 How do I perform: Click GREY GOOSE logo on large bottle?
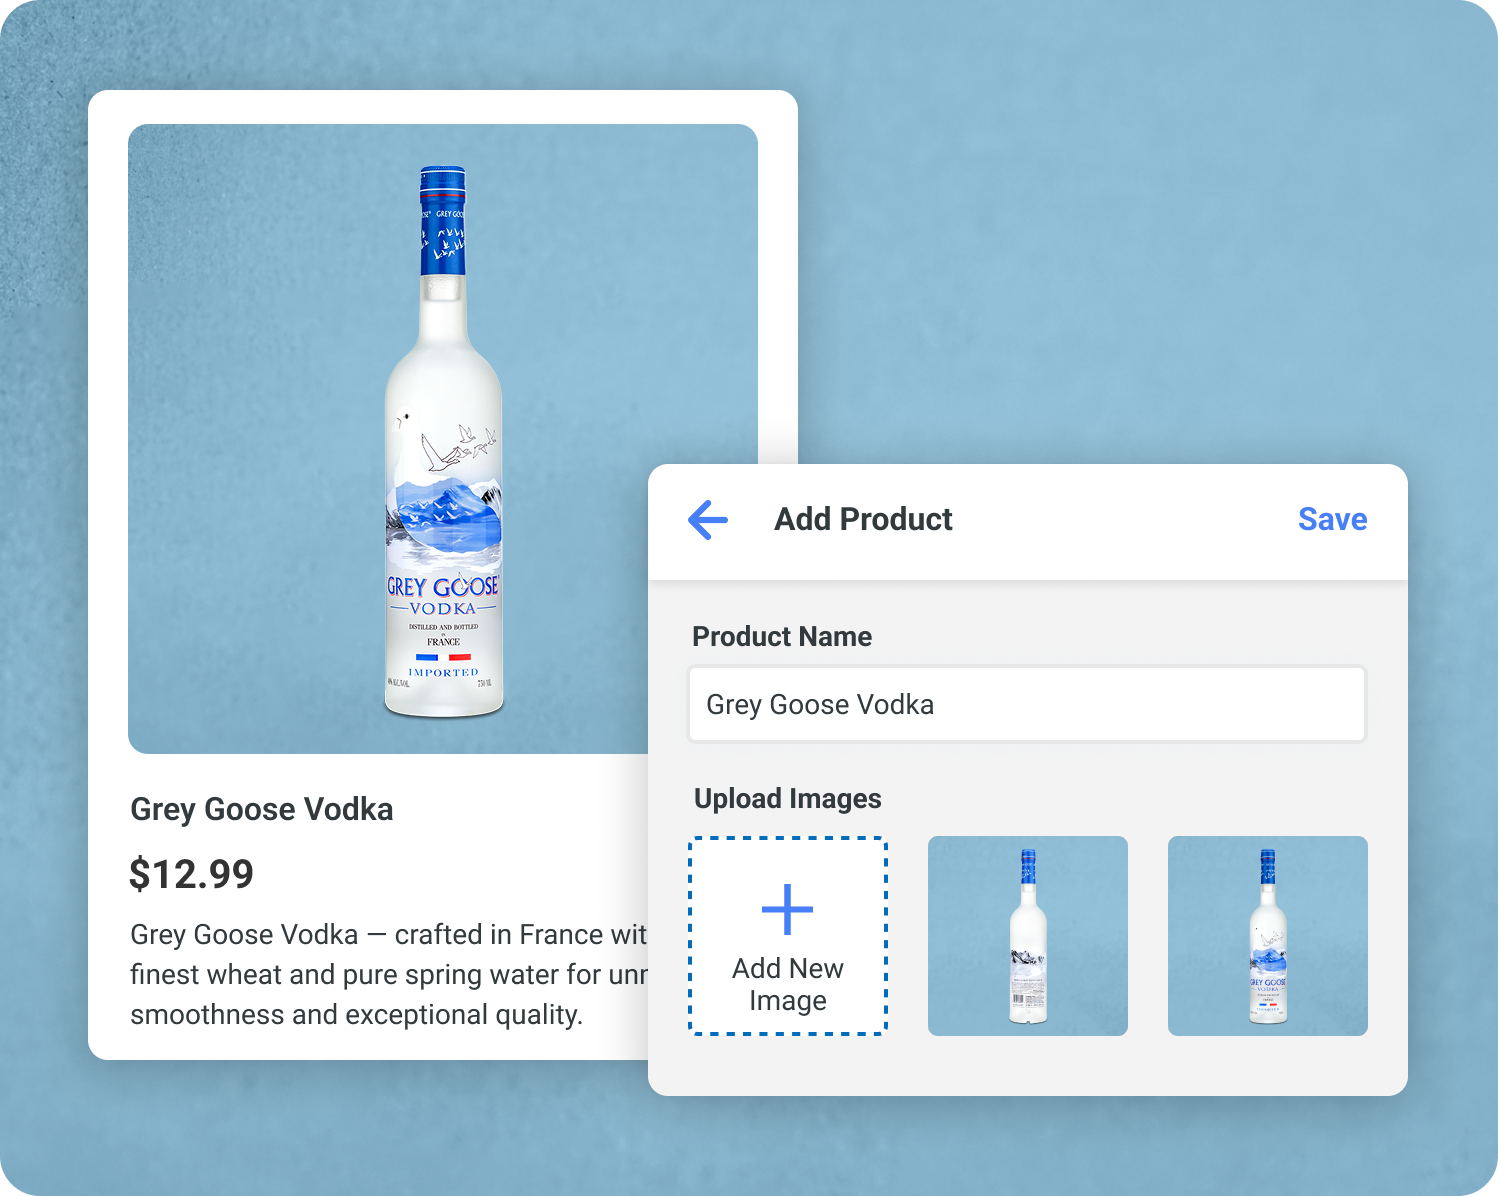coord(443,586)
